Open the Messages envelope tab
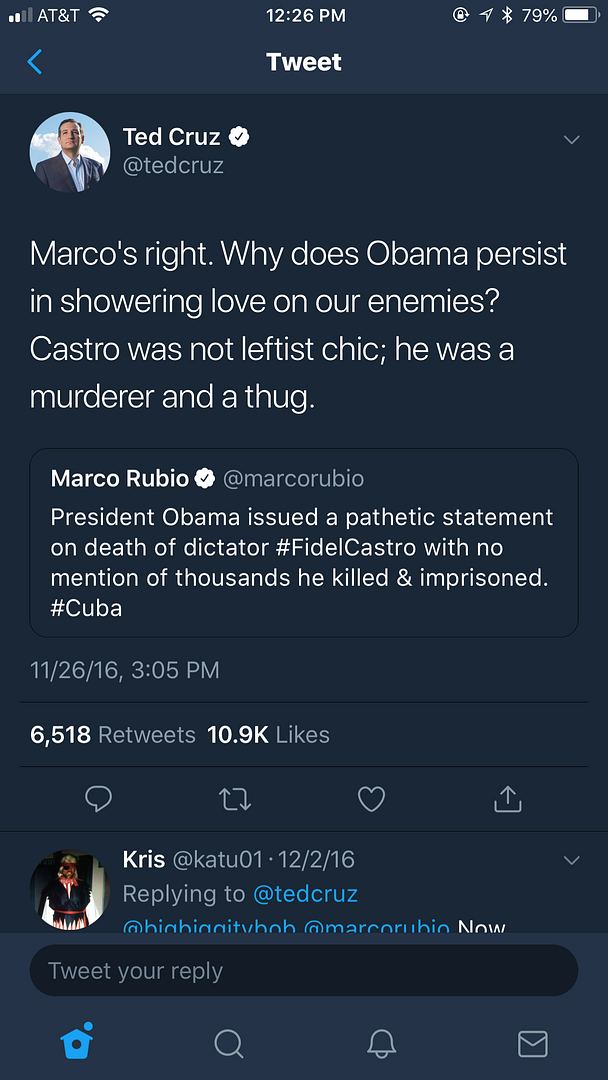Screen dimensions: 608x1080 532,1043
